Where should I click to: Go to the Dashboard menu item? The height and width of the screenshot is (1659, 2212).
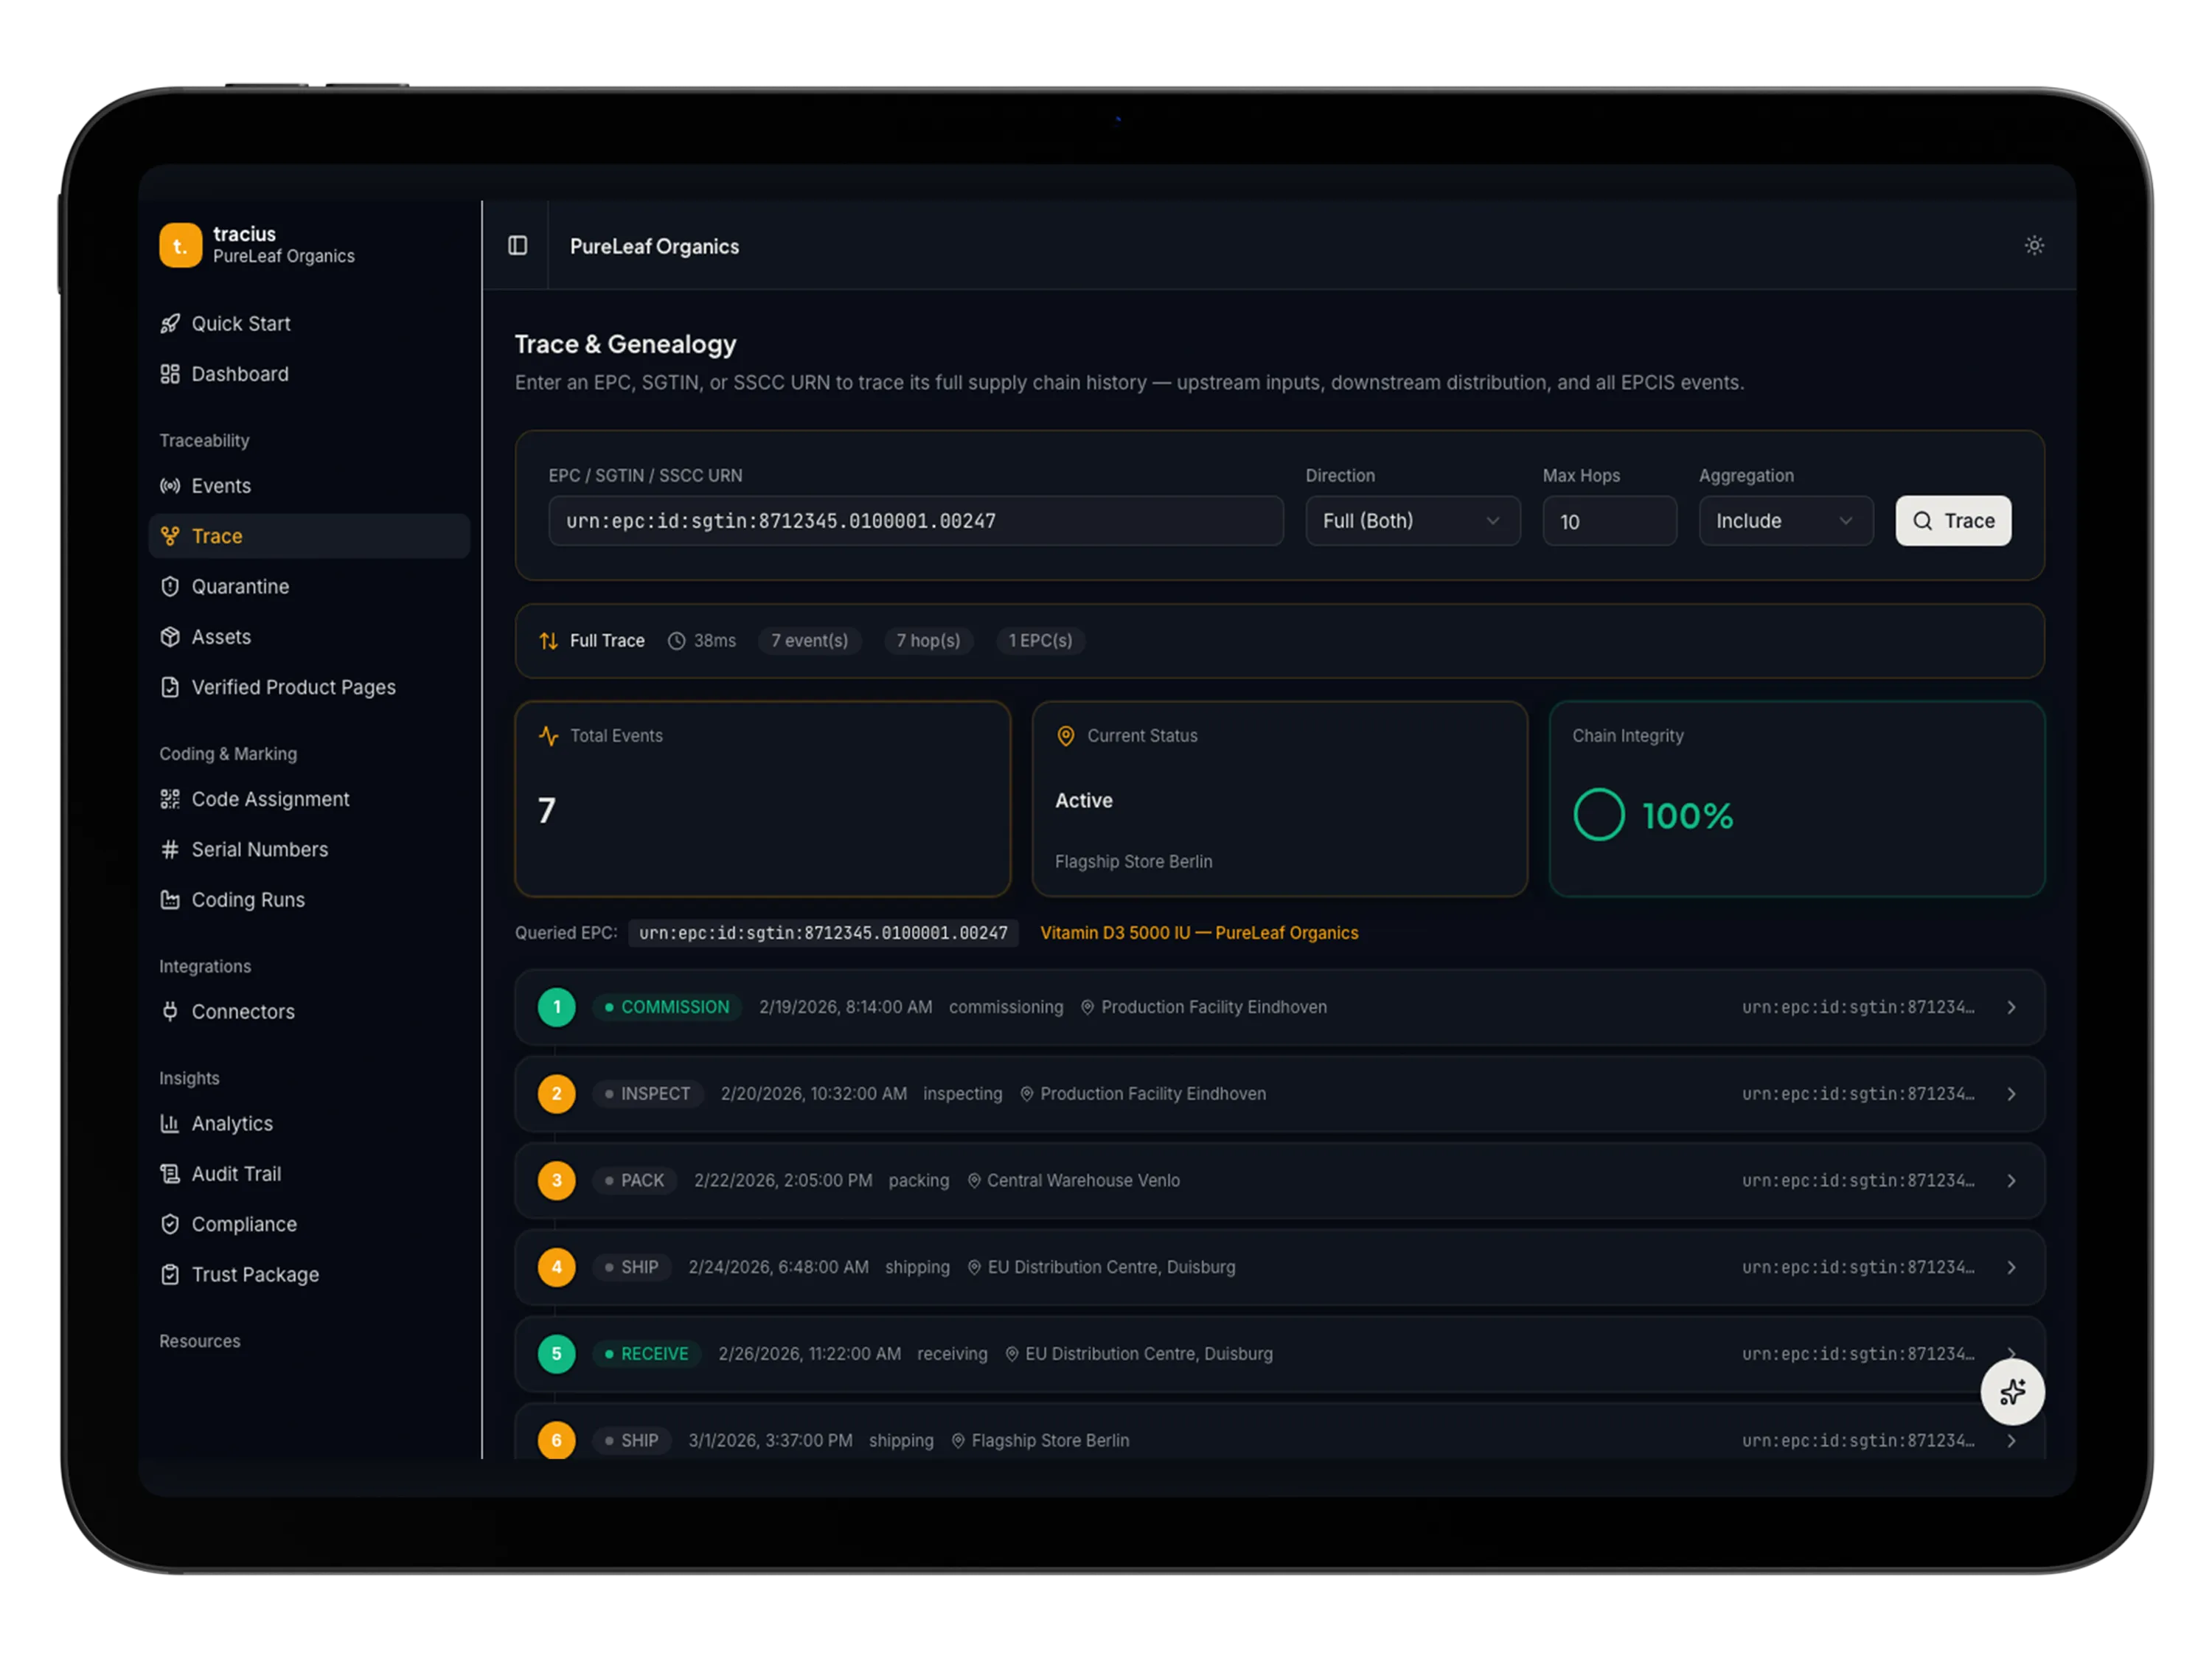(x=238, y=374)
